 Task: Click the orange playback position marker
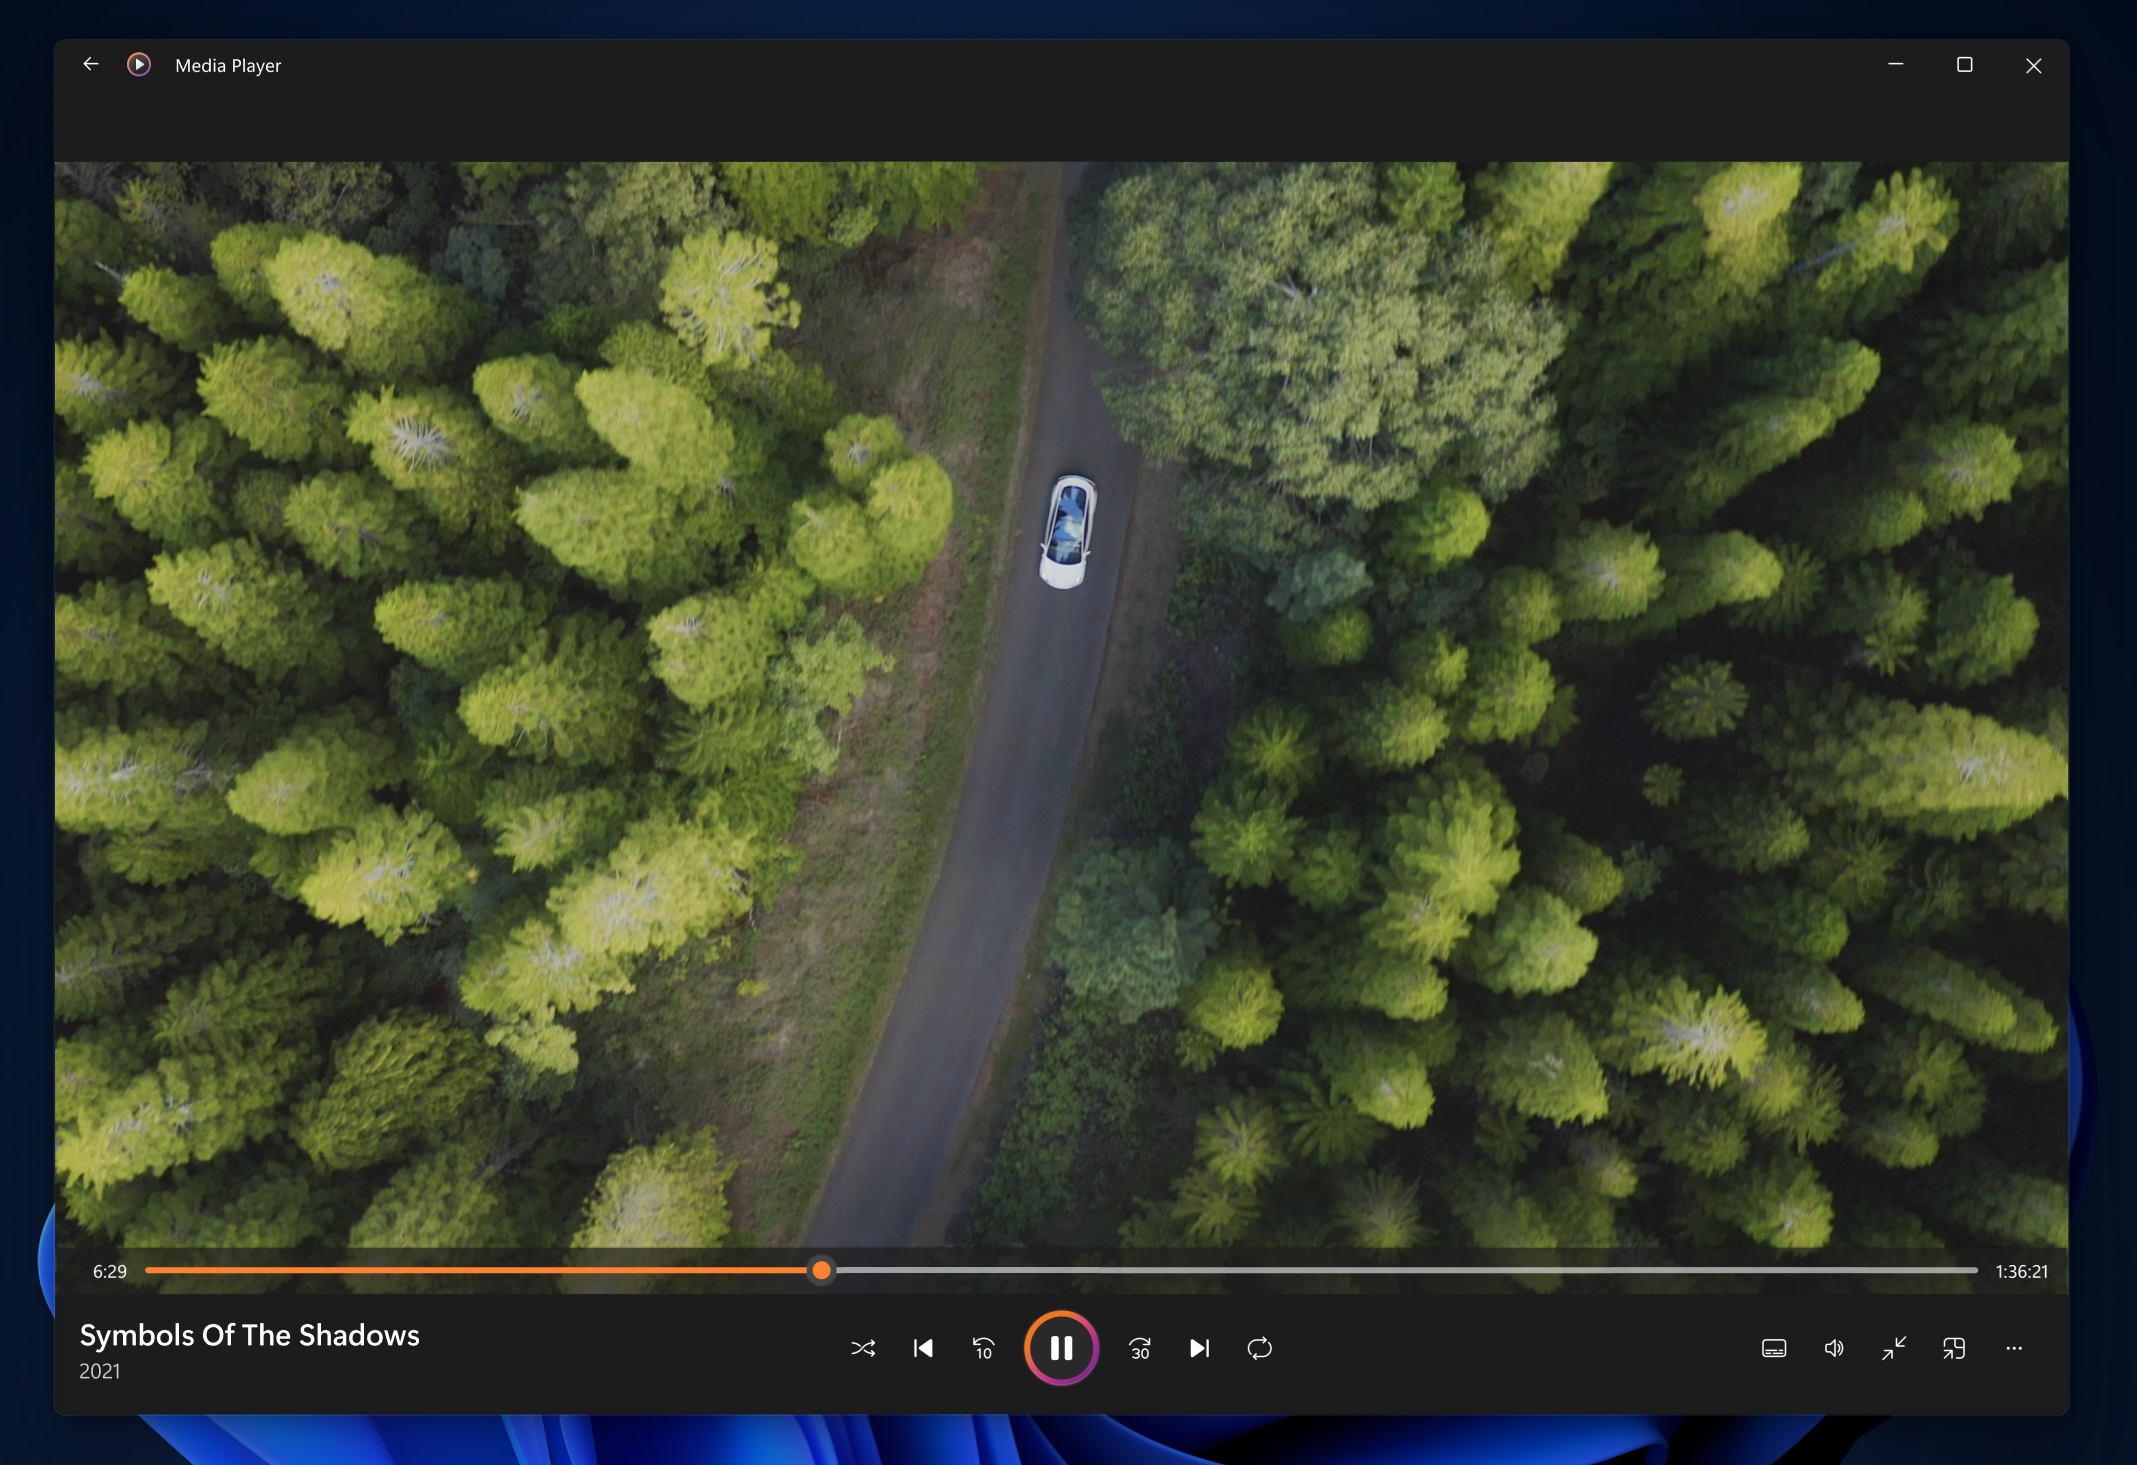[820, 1270]
